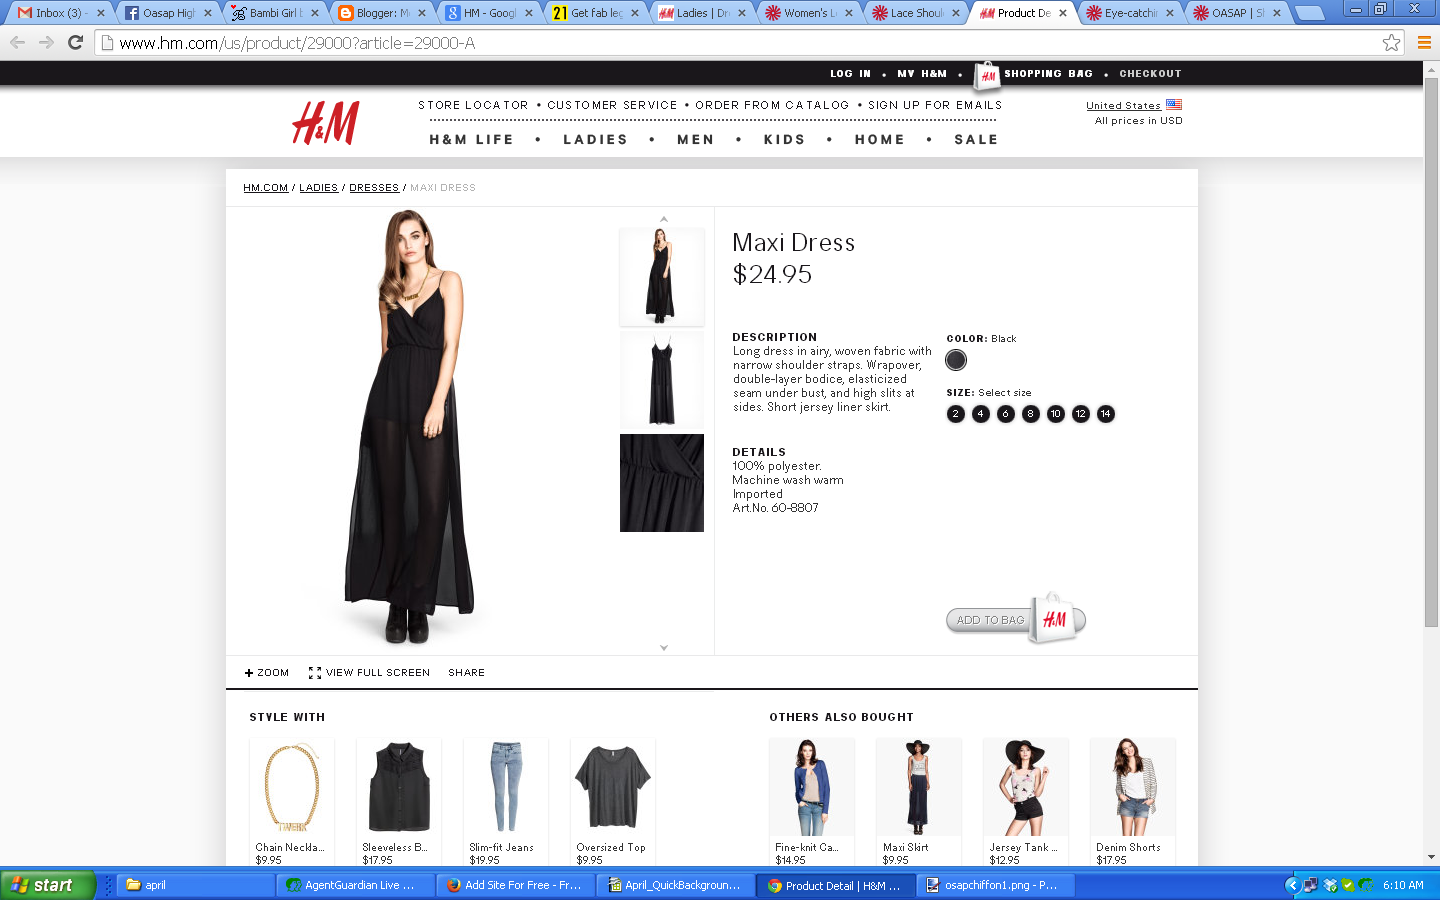Open the Maxi Skirt product
The image size is (1440, 900).
click(x=919, y=802)
